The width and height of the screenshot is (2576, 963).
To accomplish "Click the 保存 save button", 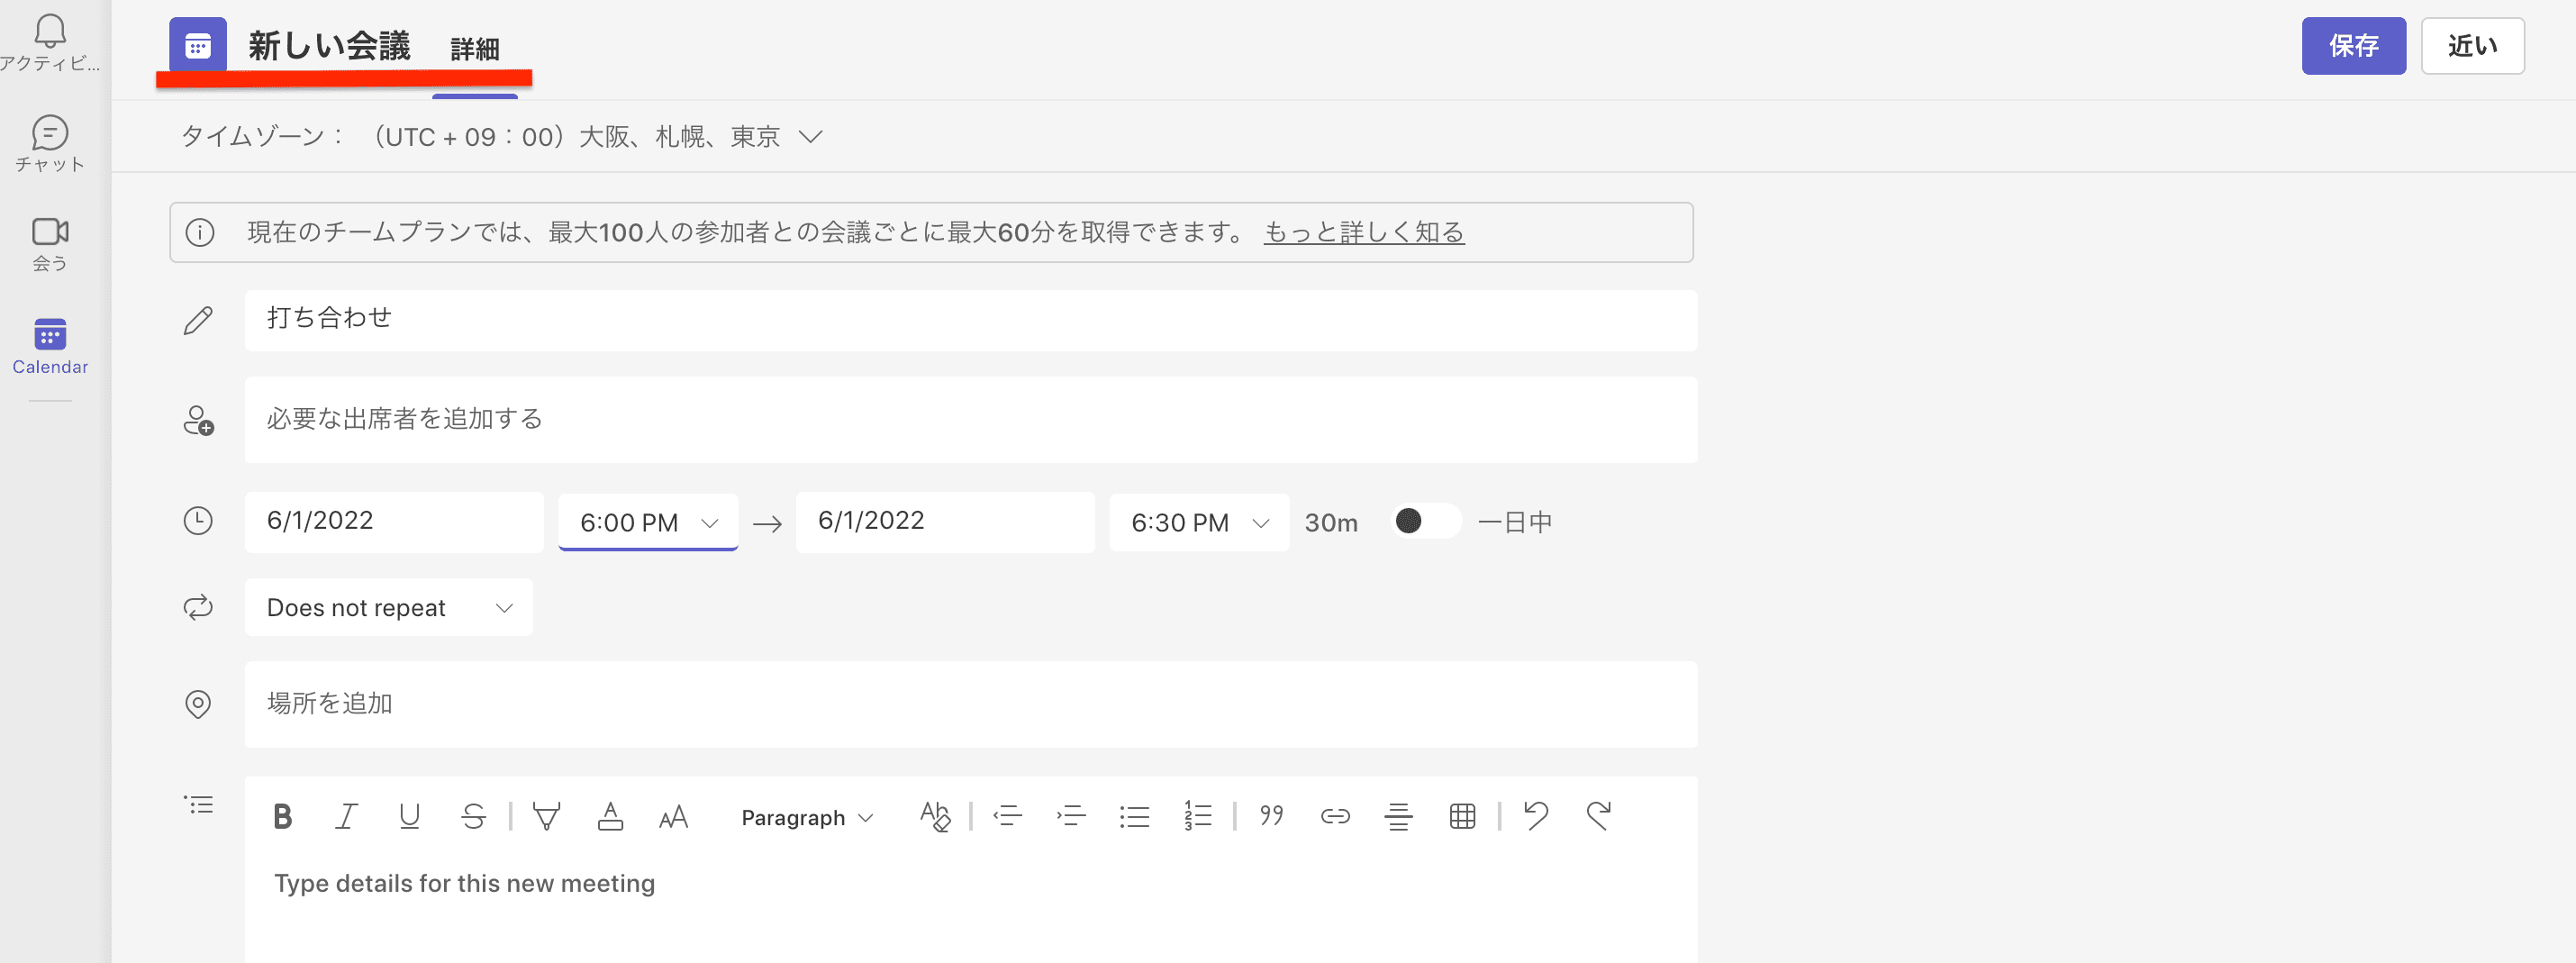I will (x=2353, y=46).
